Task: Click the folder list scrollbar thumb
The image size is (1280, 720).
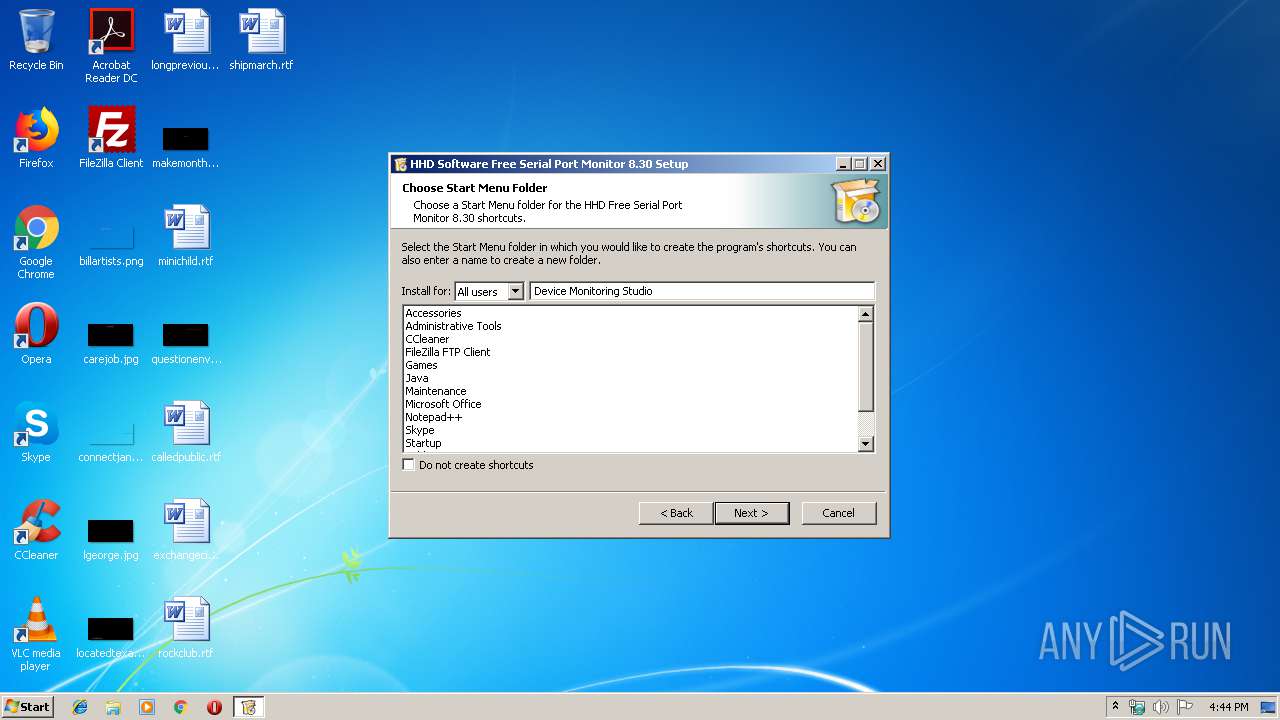Action: [866, 366]
